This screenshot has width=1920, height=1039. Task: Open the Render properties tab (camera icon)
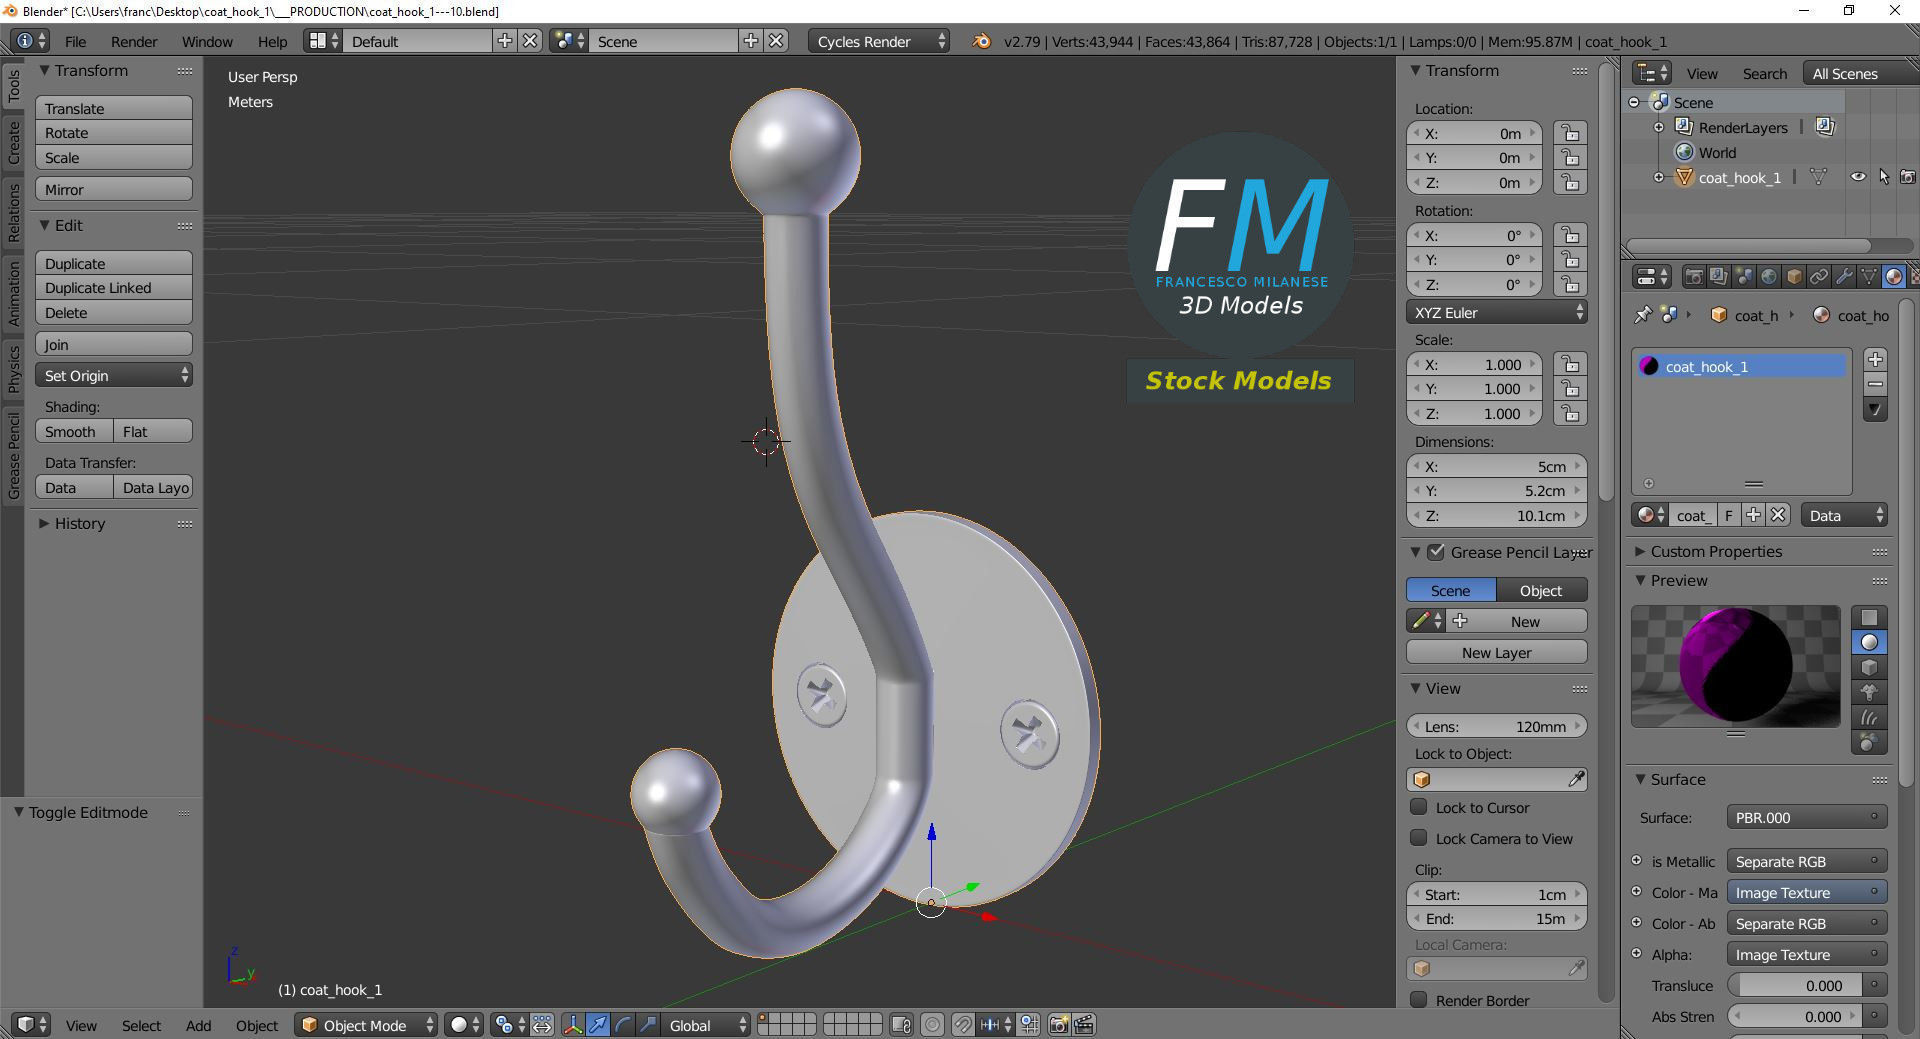click(x=1694, y=277)
